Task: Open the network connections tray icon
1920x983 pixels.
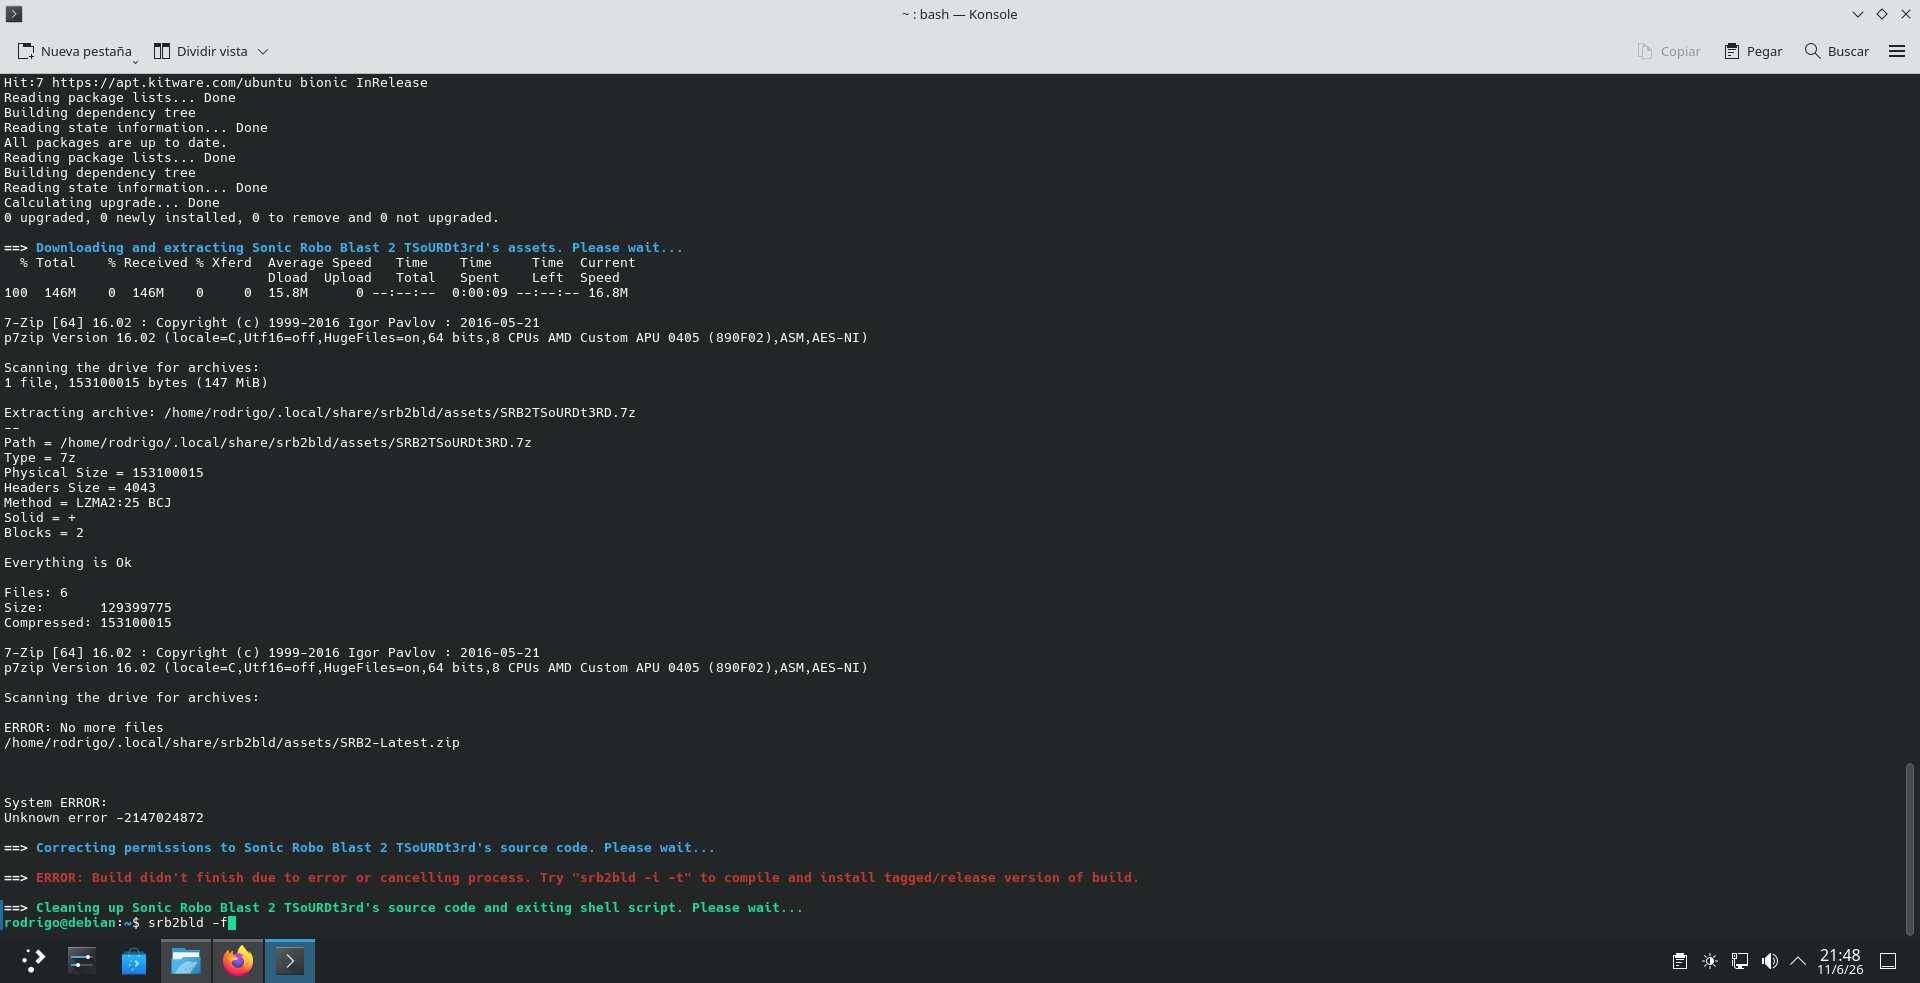Action: coord(1740,961)
